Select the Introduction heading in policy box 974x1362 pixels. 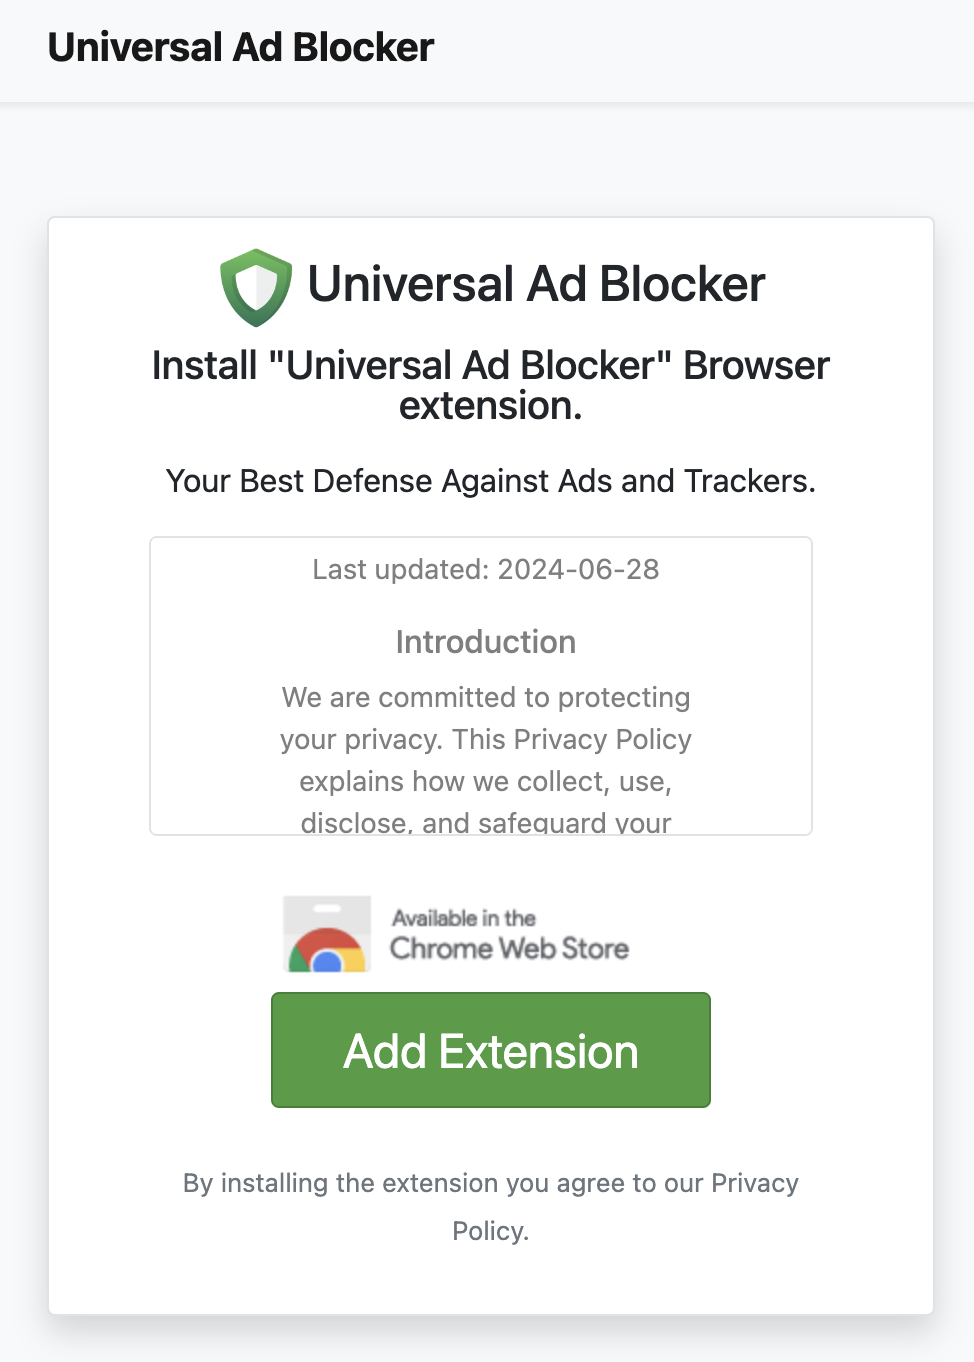(x=486, y=642)
